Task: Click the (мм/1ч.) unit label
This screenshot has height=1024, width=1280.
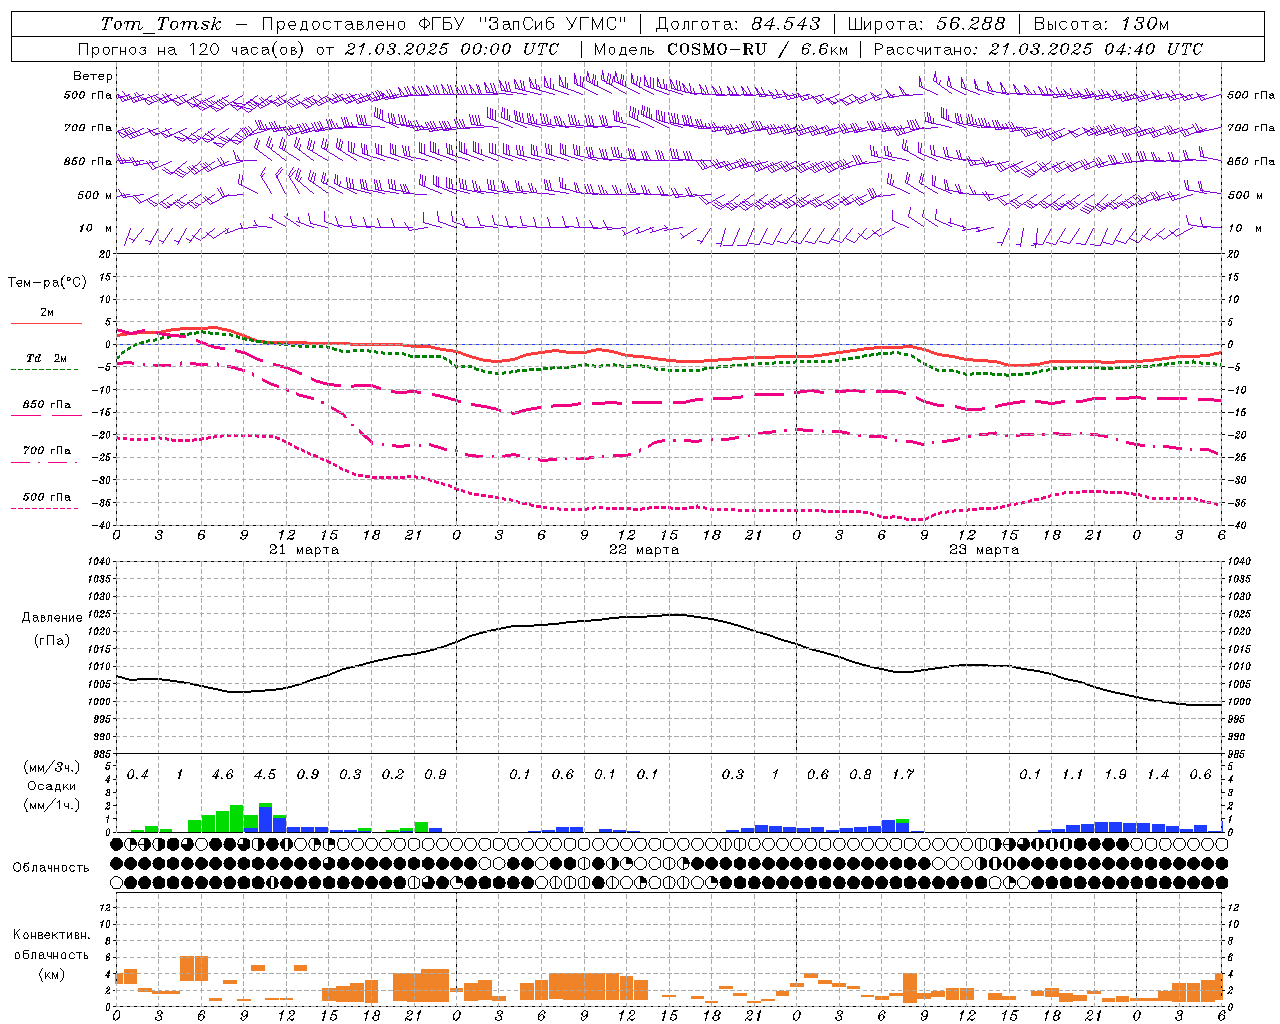Action: pos(52,805)
